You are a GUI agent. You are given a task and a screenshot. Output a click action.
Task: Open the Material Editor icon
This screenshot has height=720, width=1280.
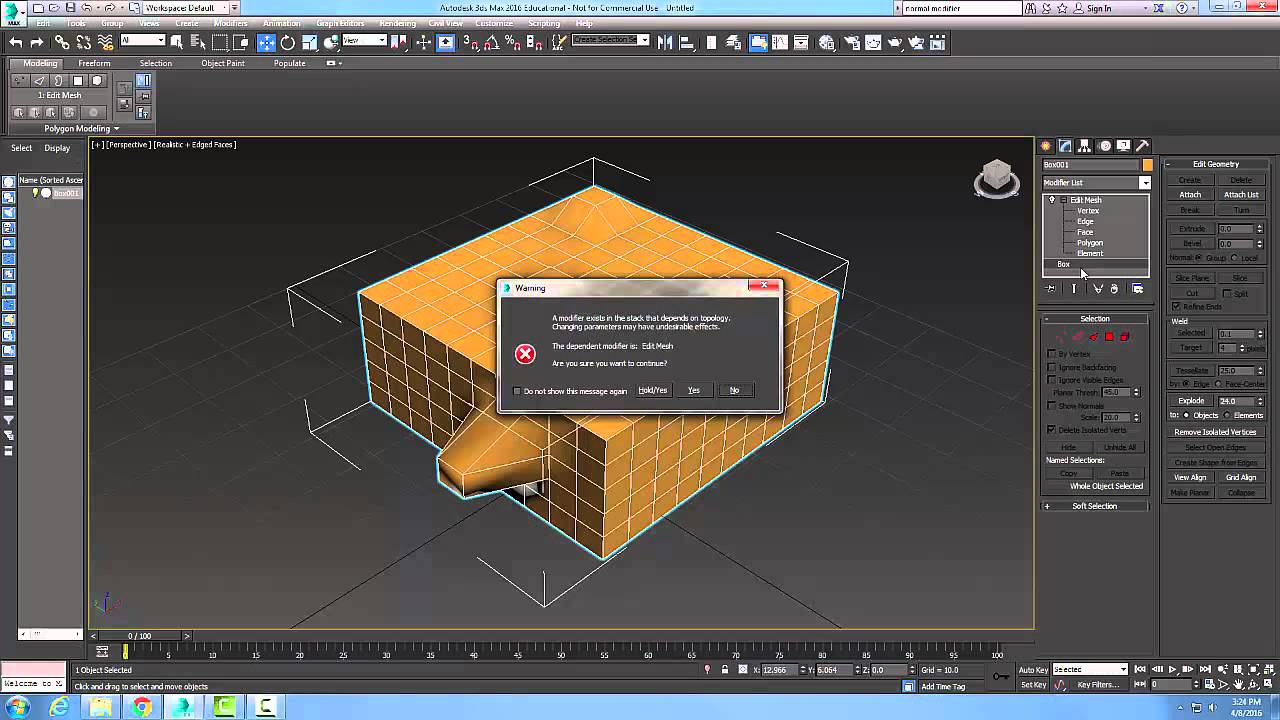coord(827,42)
